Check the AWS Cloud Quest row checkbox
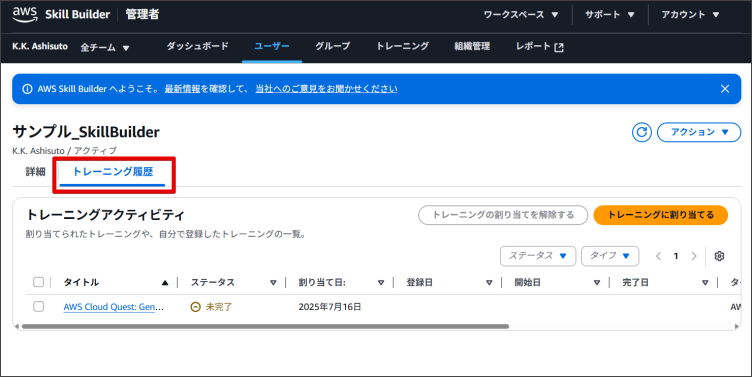 (x=38, y=306)
